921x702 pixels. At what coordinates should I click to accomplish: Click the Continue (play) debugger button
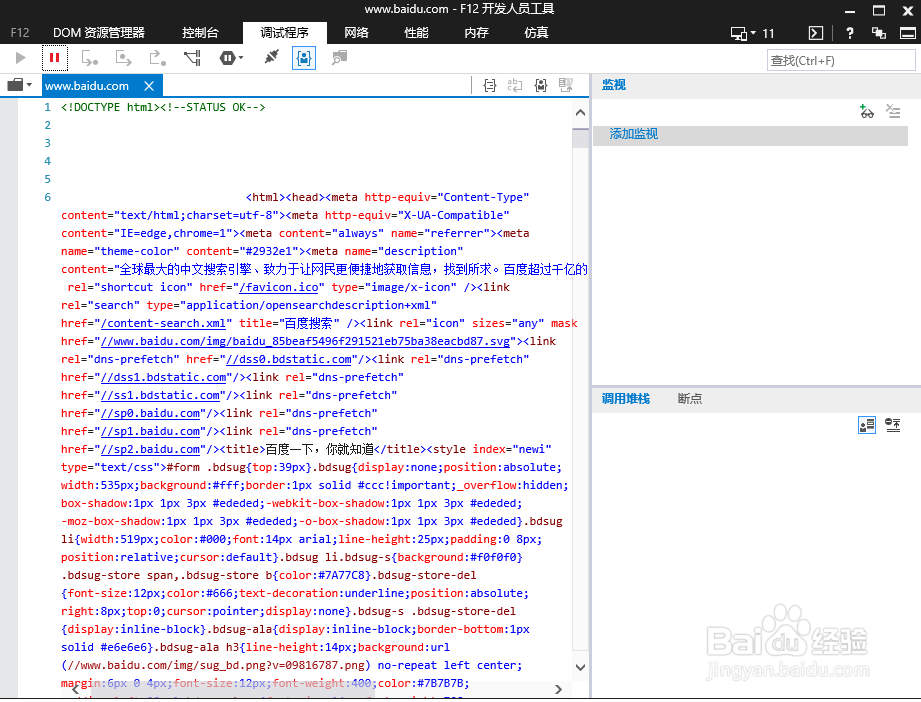21,58
